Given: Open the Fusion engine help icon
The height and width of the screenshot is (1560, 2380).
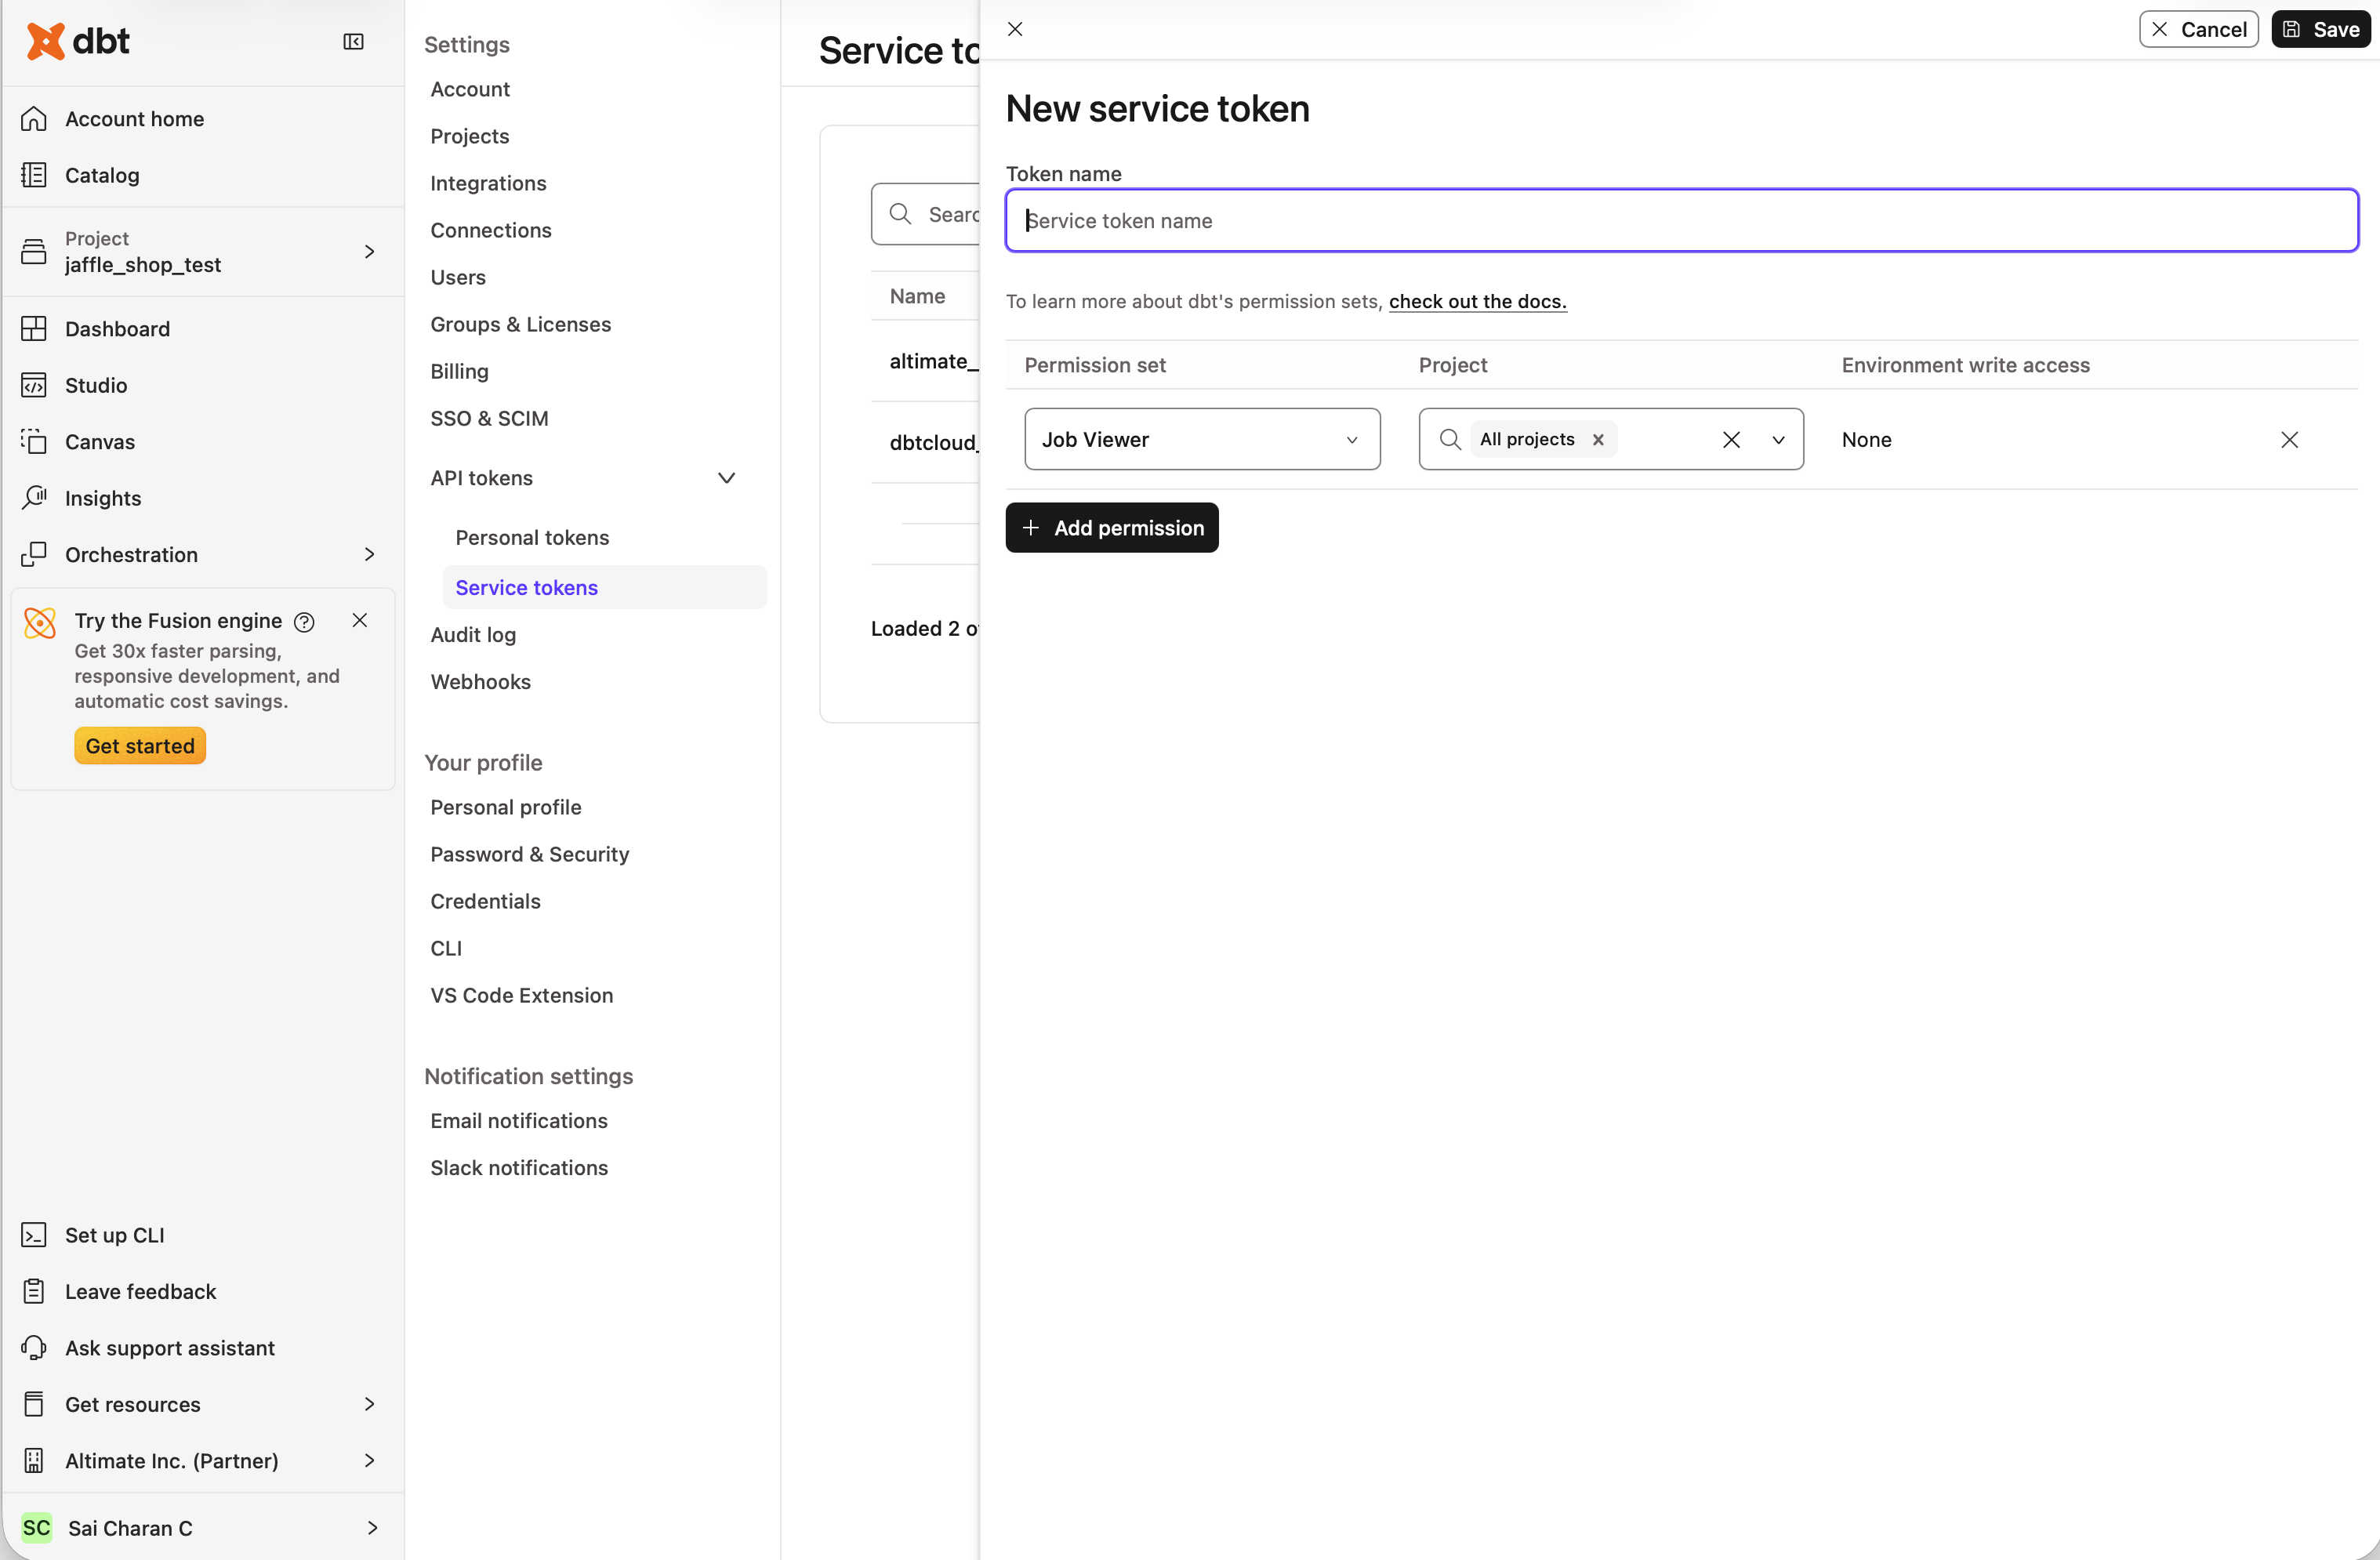Looking at the screenshot, I should point(303,621).
